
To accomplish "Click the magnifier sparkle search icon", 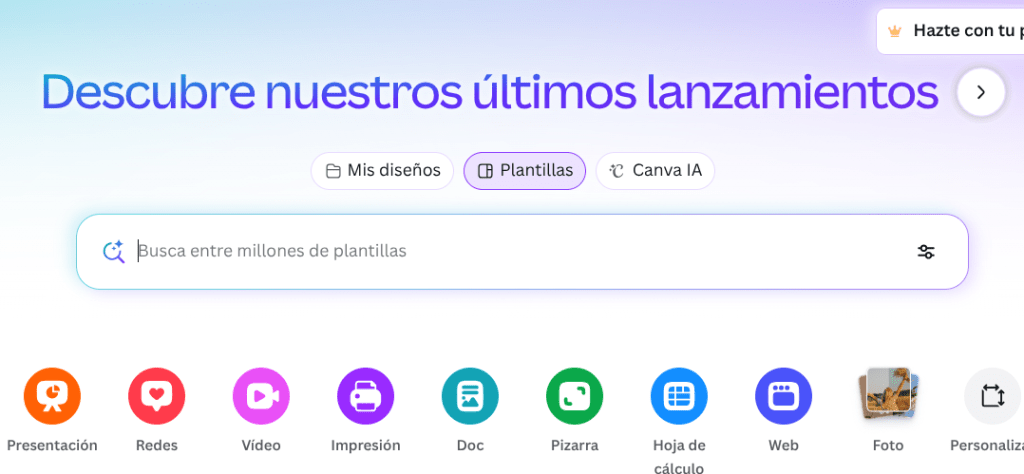I will click(113, 252).
